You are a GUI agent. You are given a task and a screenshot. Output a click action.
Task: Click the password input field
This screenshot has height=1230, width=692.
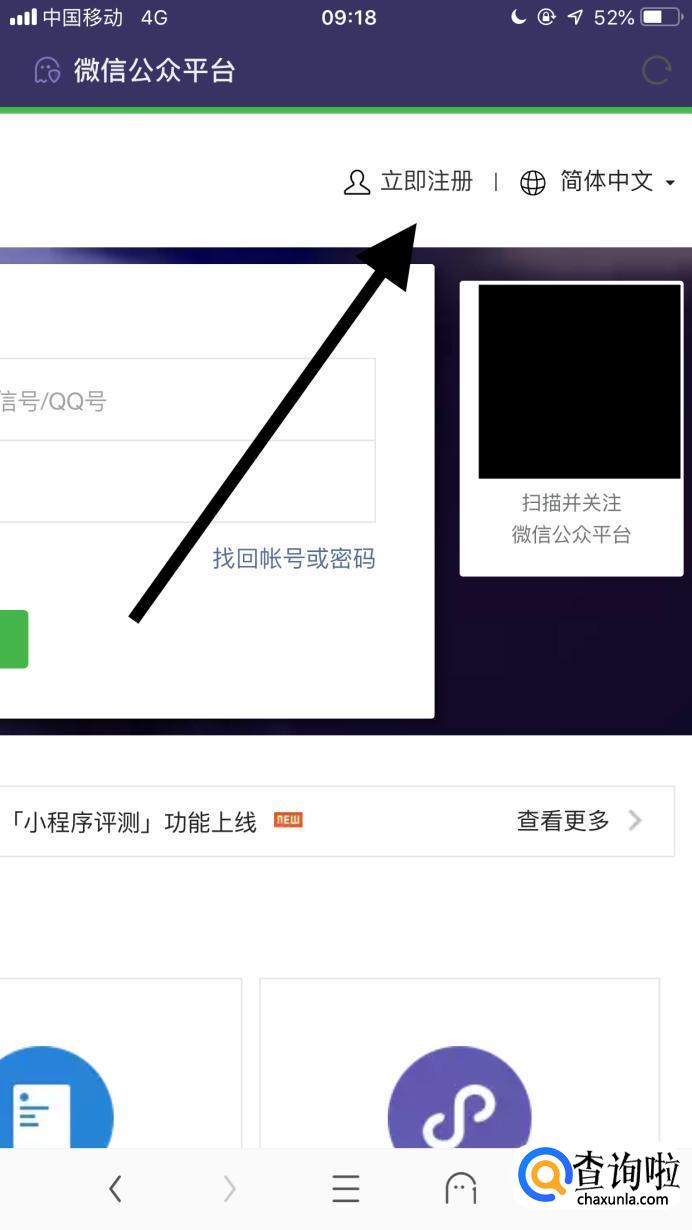tap(187, 481)
